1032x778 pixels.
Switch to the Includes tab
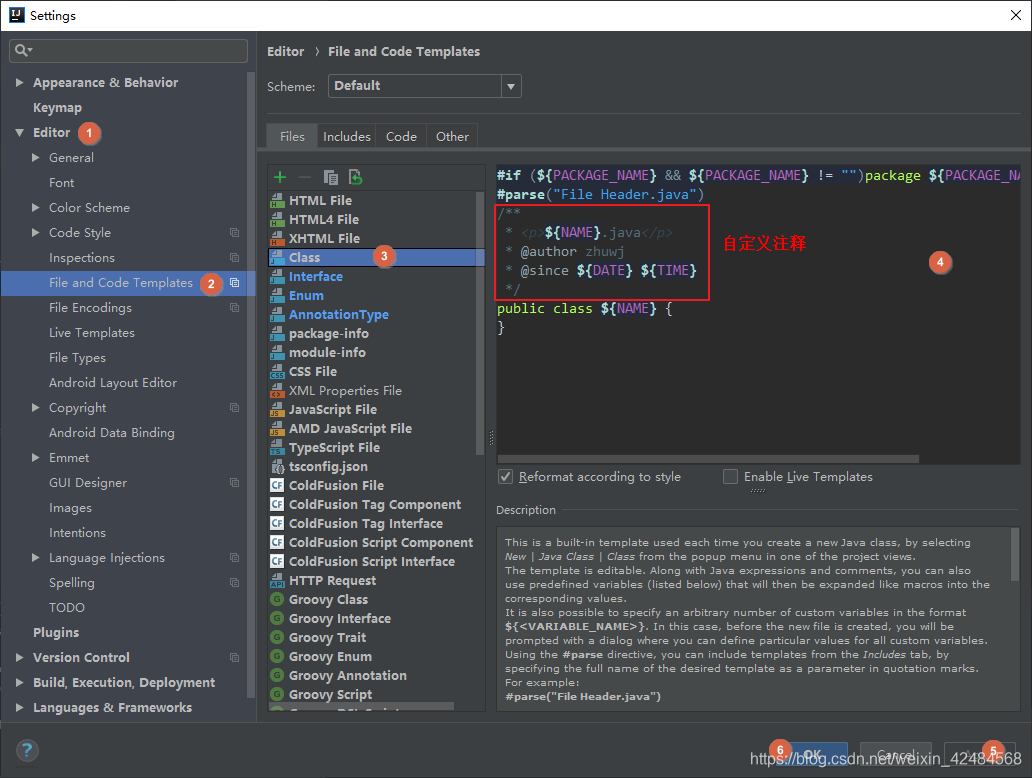pos(346,136)
